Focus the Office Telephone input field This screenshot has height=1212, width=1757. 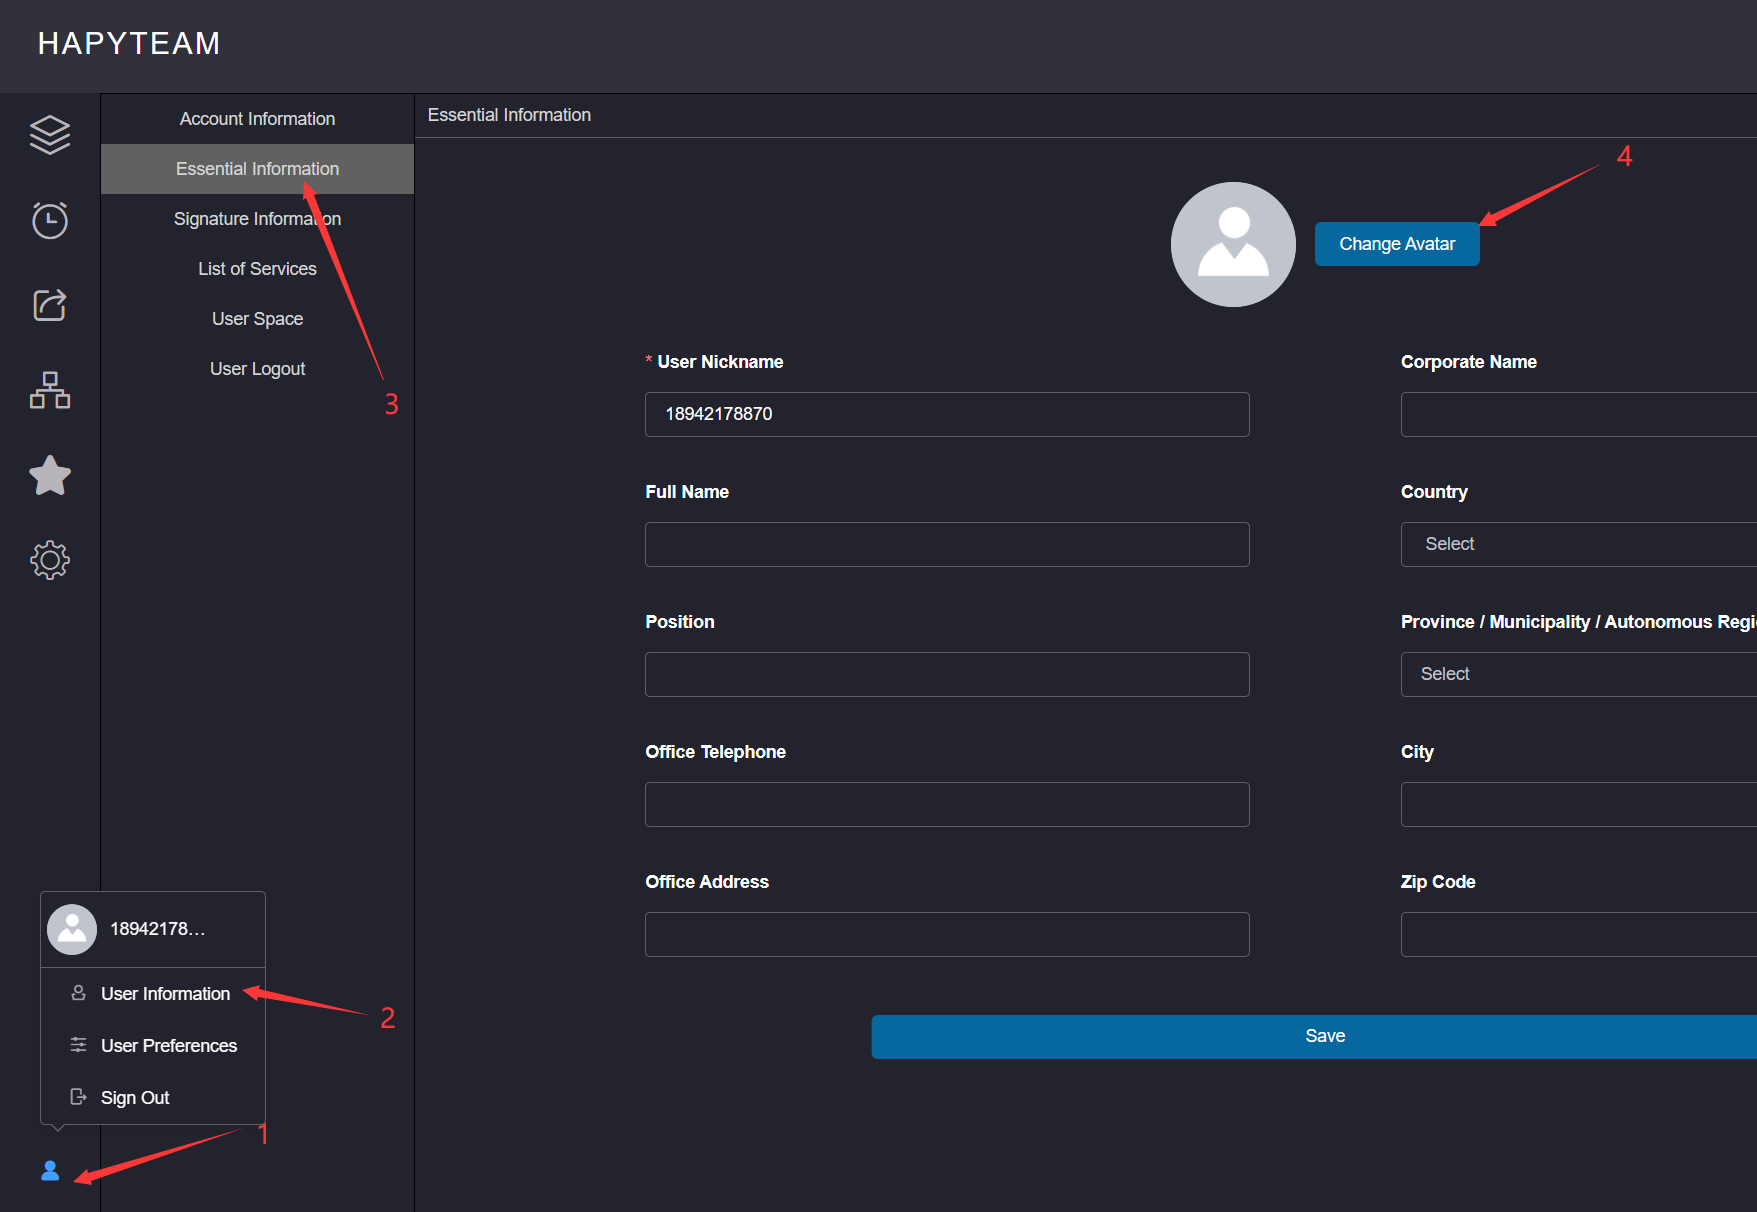tap(947, 804)
